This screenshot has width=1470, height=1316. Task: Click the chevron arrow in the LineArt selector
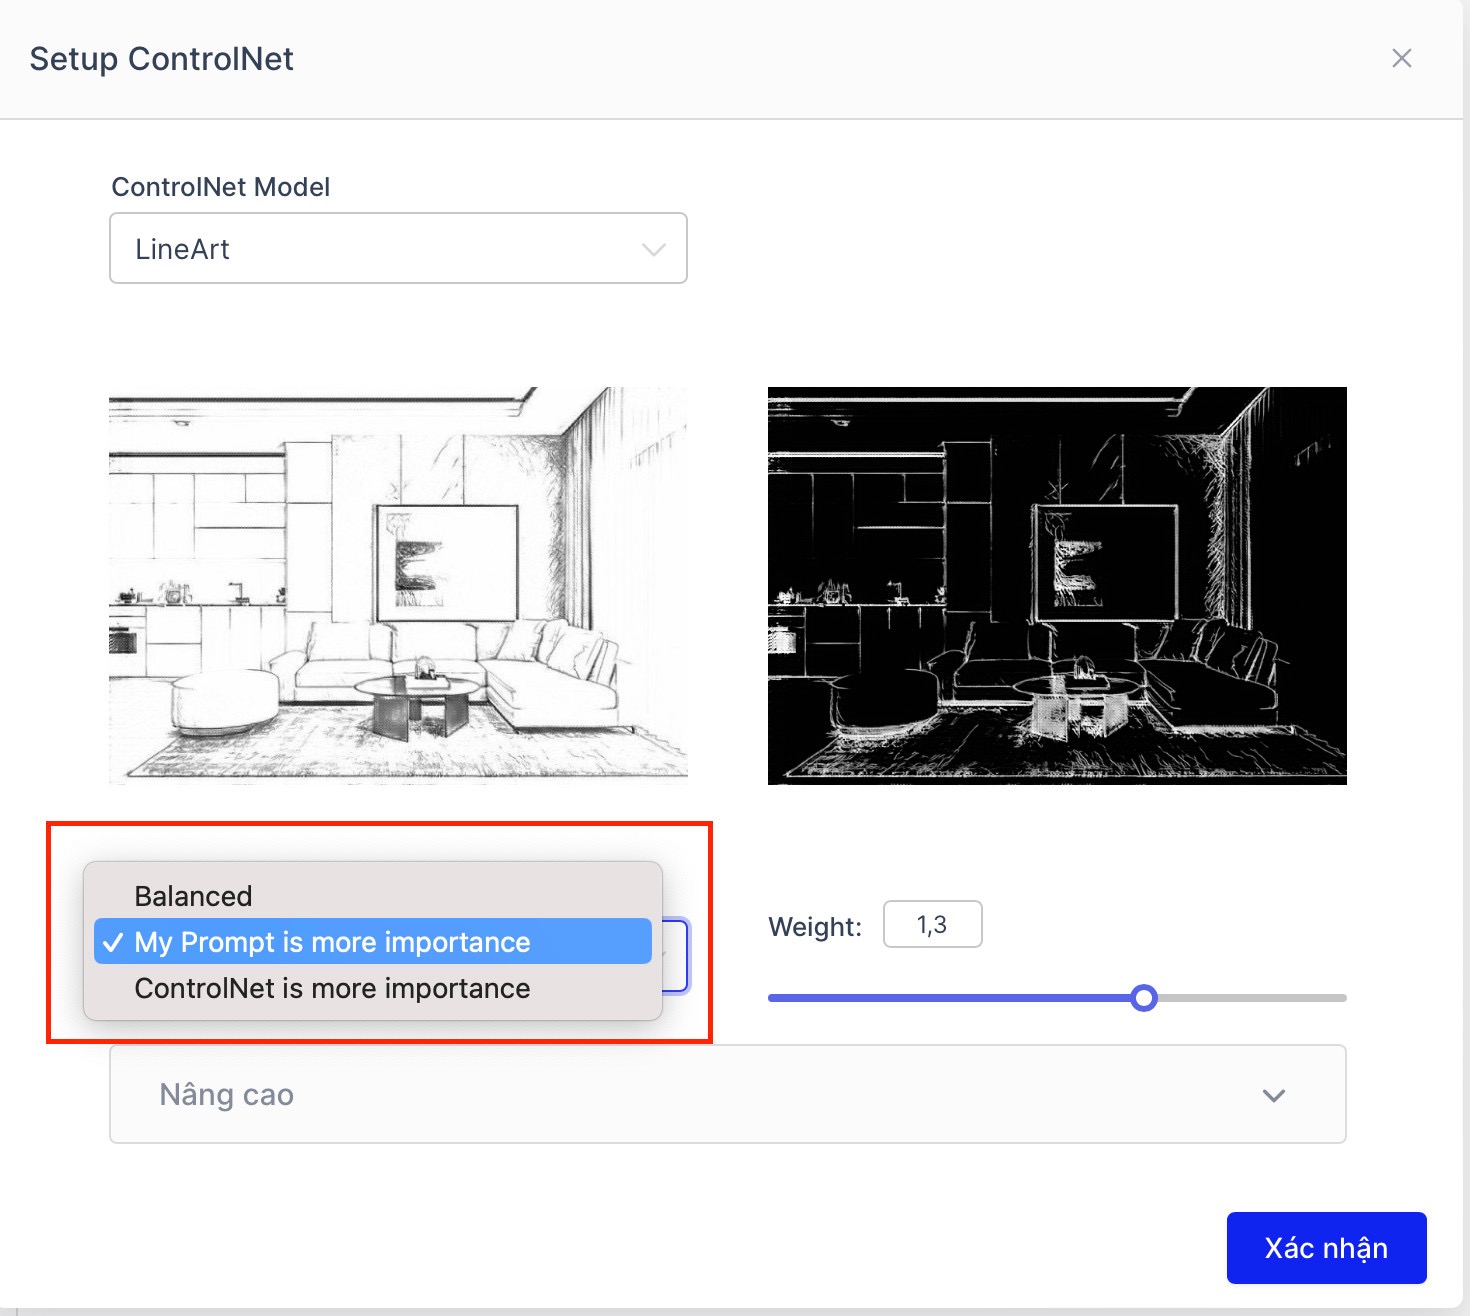point(653,249)
